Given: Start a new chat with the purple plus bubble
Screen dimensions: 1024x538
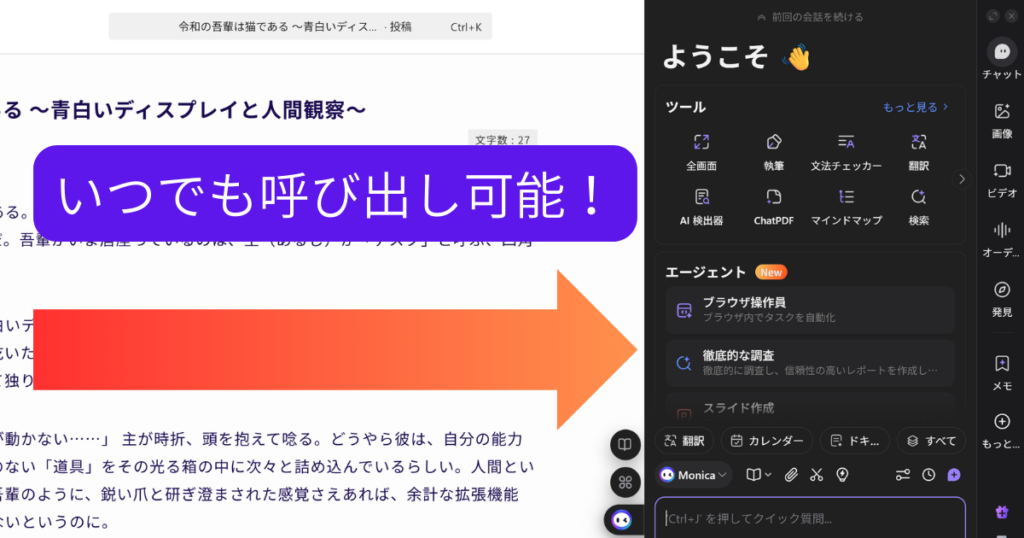Looking at the screenshot, I should point(954,475).
